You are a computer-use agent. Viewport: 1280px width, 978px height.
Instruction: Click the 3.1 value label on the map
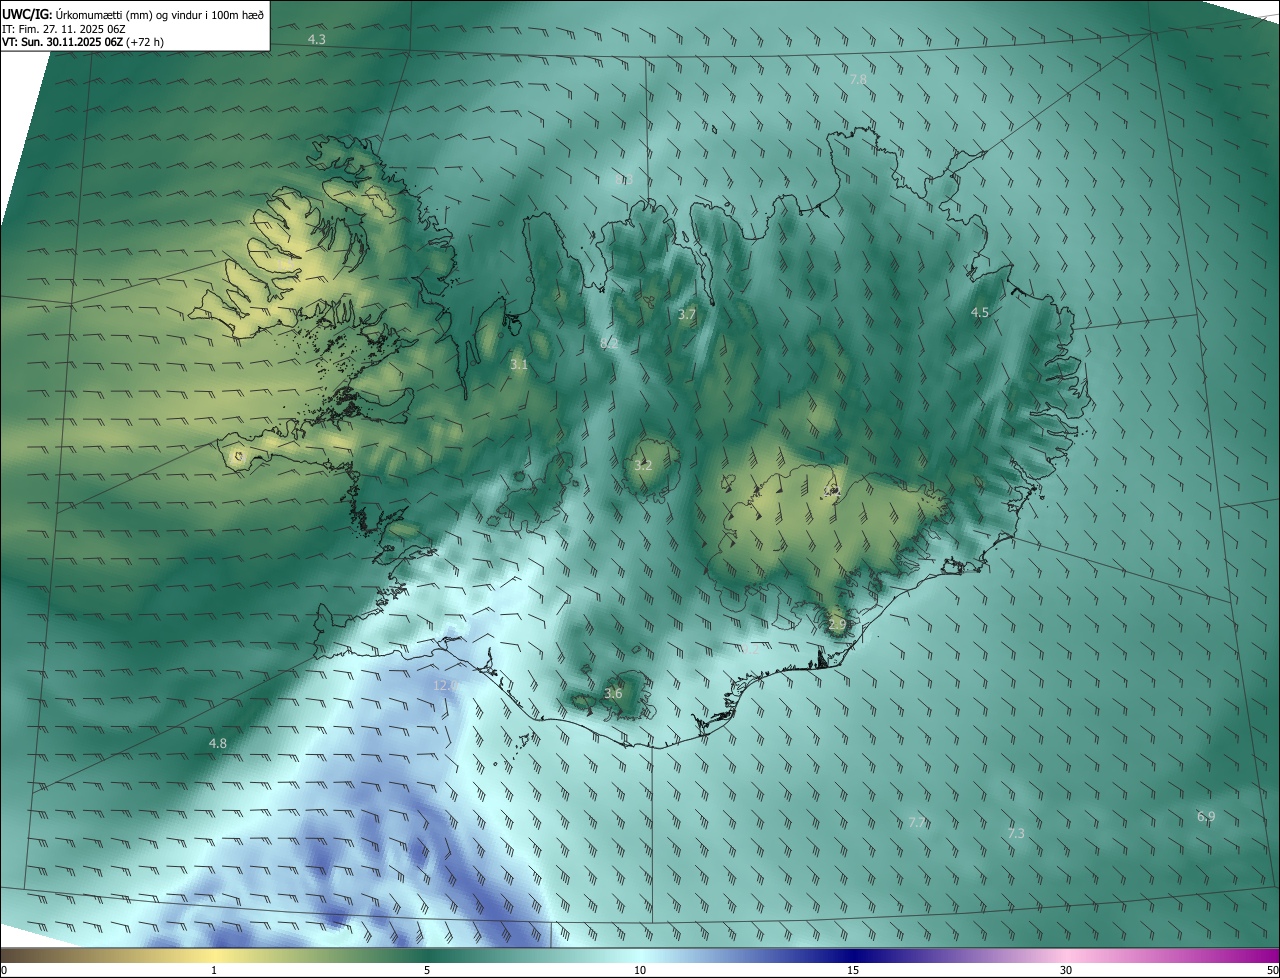(518, 365)
